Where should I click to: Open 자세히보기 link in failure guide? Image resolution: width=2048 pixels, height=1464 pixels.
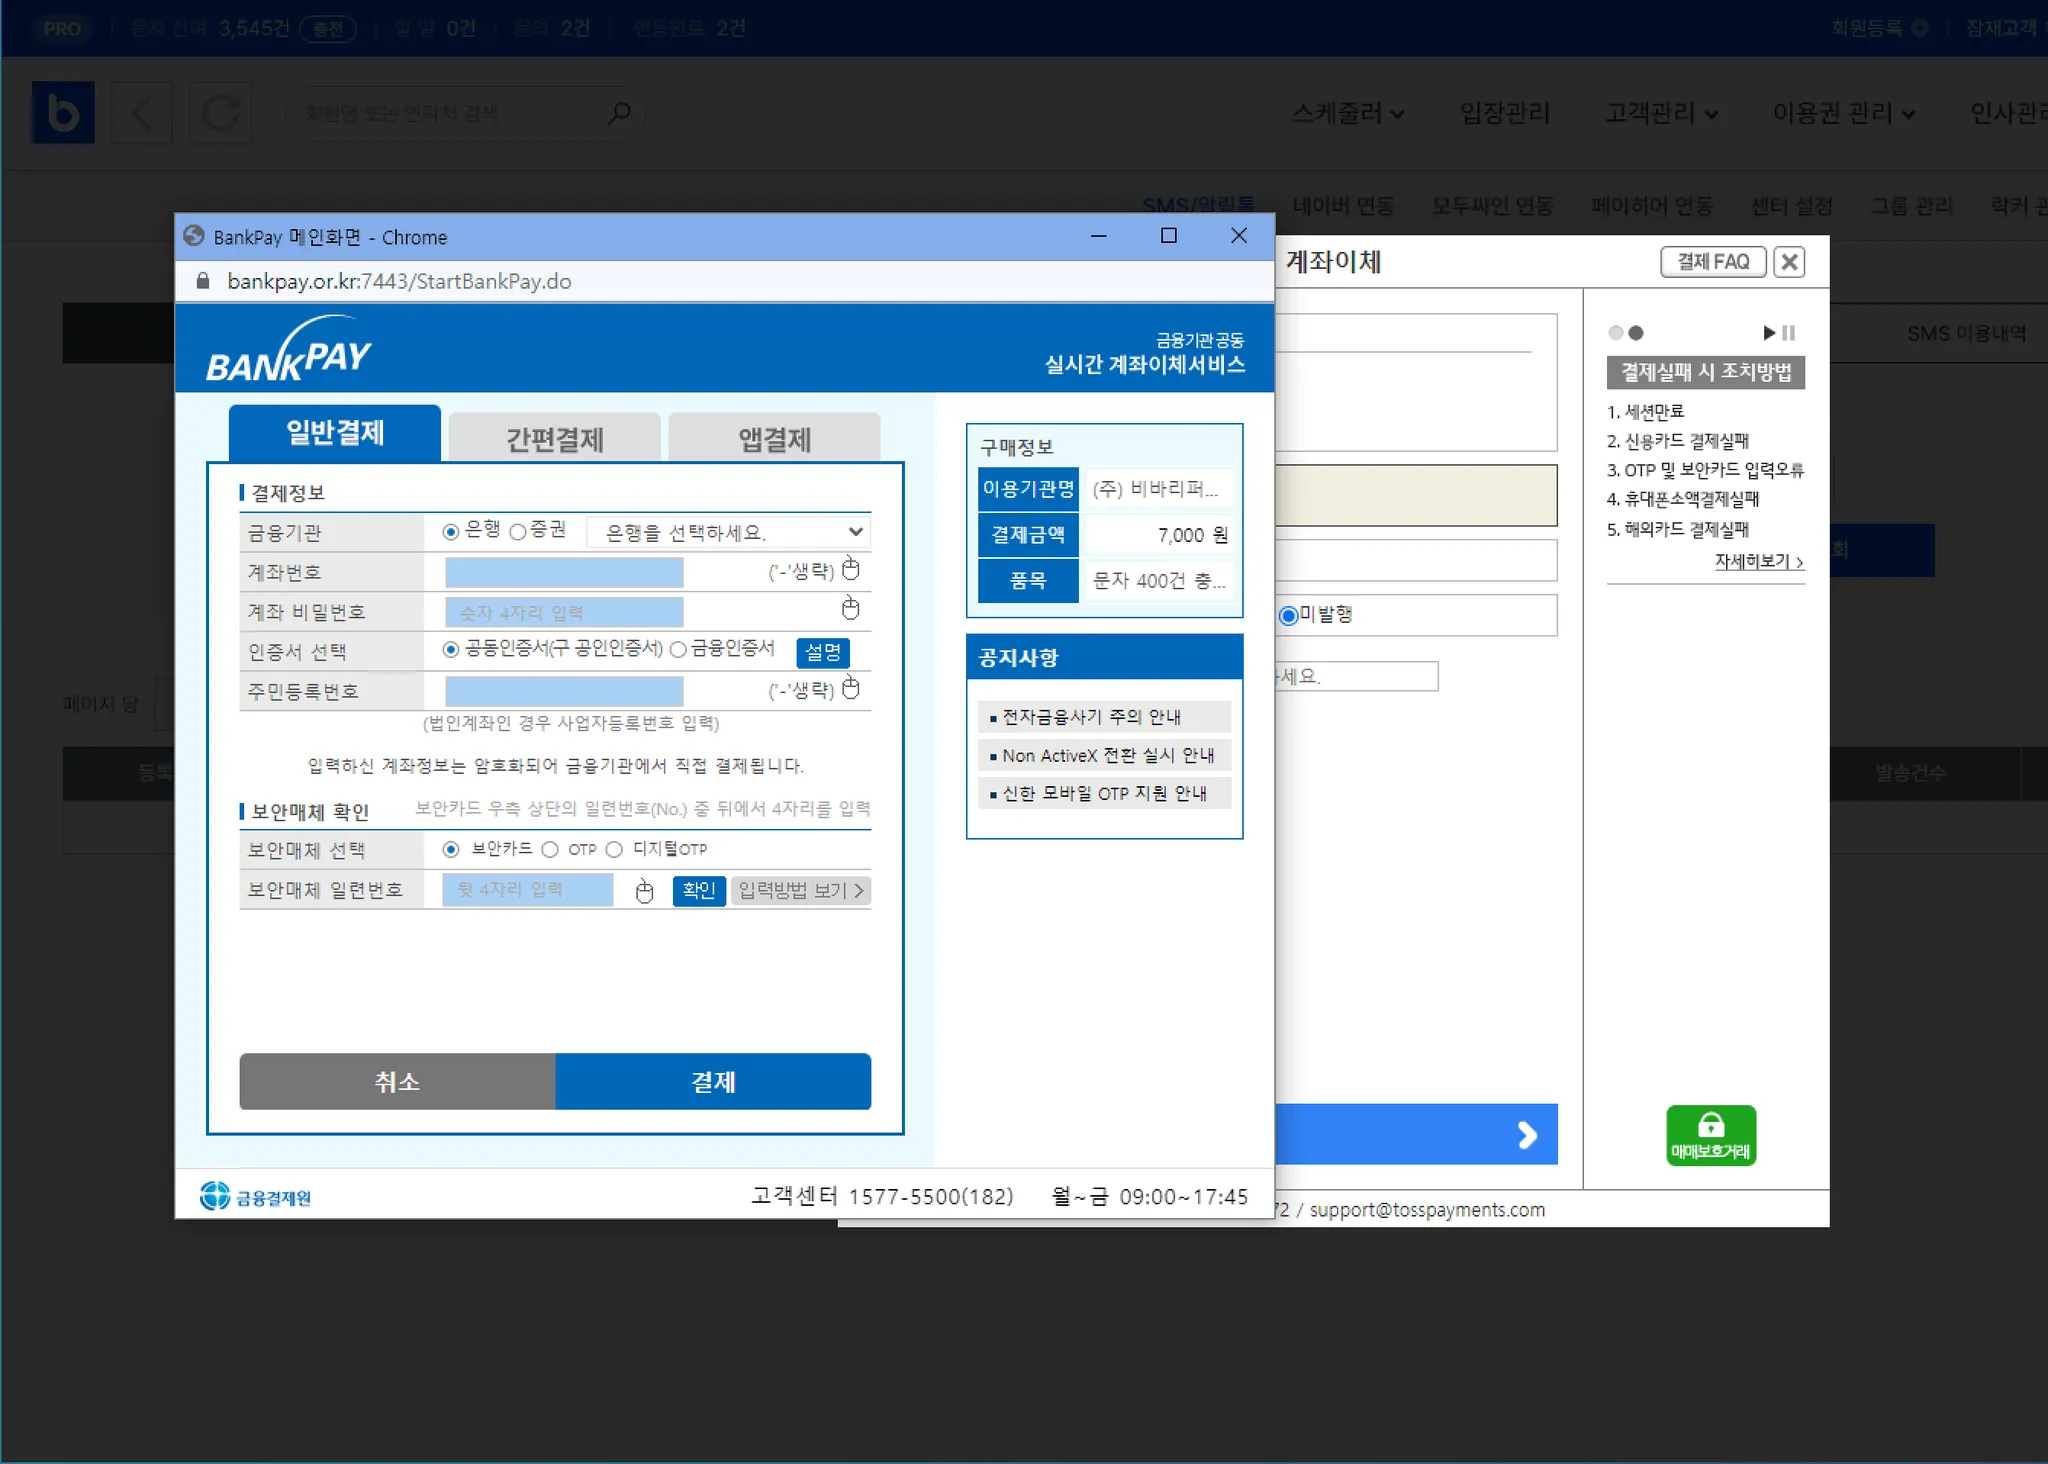[1758, 562]
